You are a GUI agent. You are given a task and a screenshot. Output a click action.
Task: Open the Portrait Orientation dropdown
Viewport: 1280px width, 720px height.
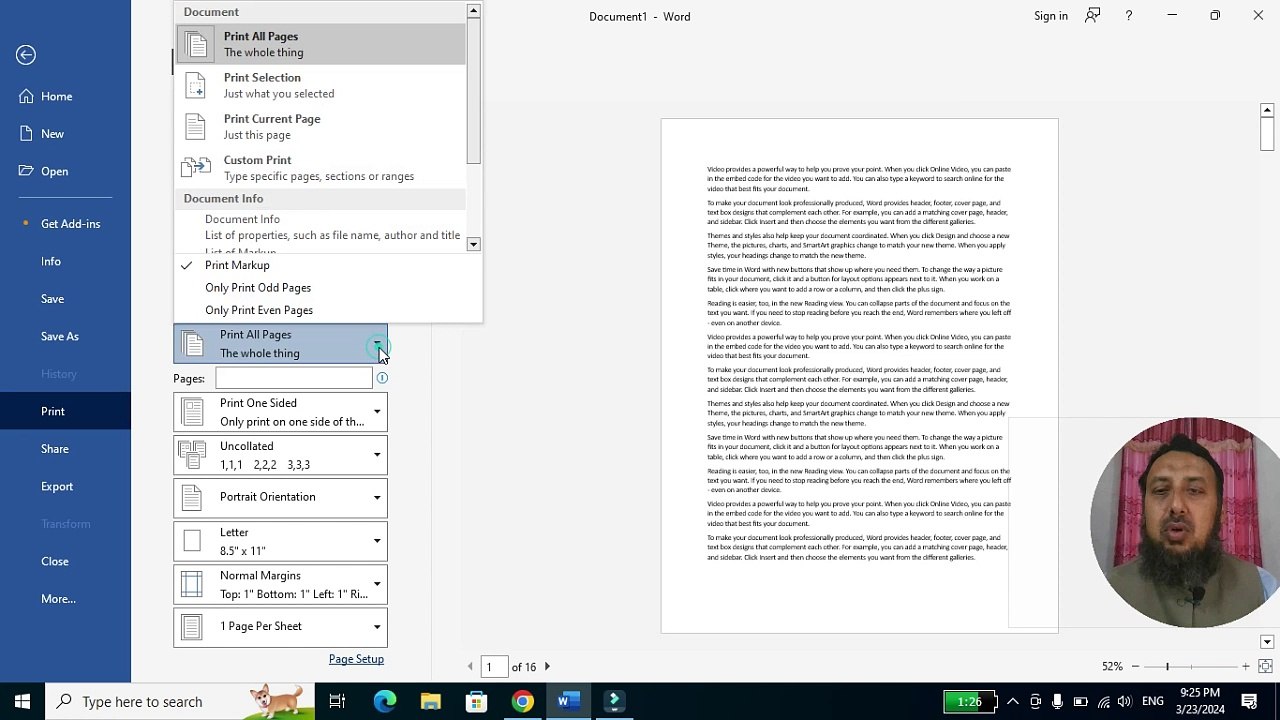coord(280,497)
